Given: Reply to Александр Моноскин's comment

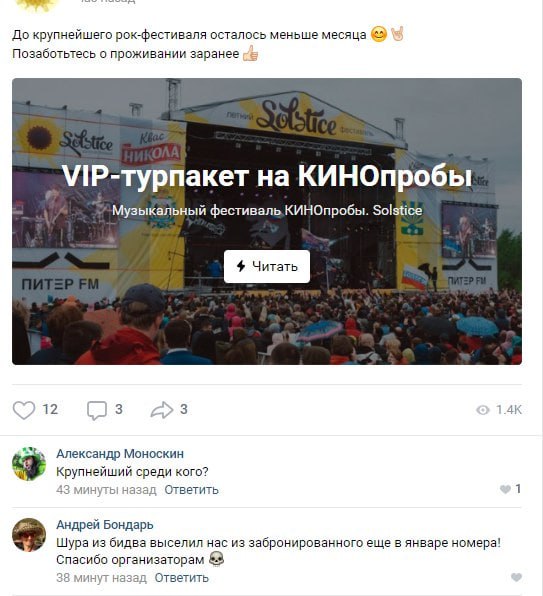Looking at the screenshot, I should pyautogui.click(x=192, y=490).
